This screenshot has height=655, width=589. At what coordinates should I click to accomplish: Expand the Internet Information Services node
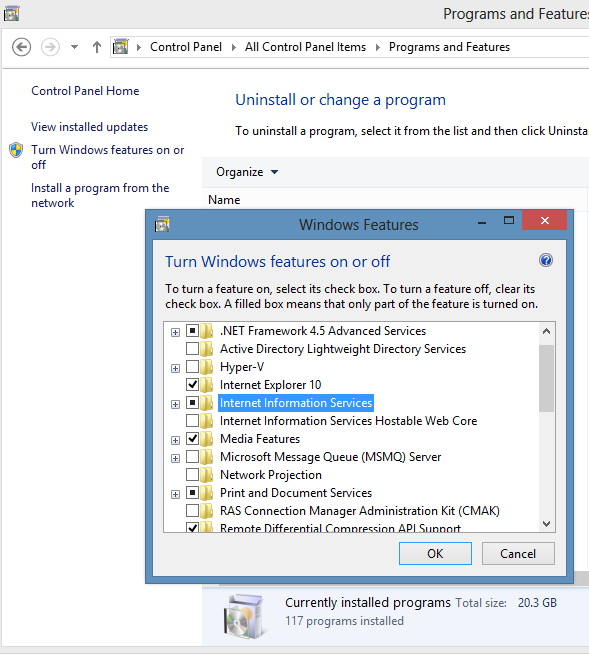175,404
